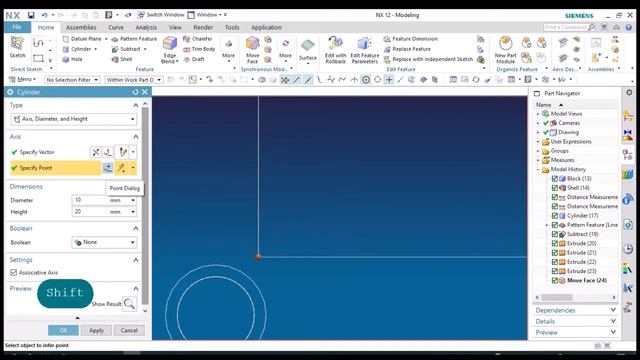Open the Move Face tool
Screen dimensions: 640x360
253,50
